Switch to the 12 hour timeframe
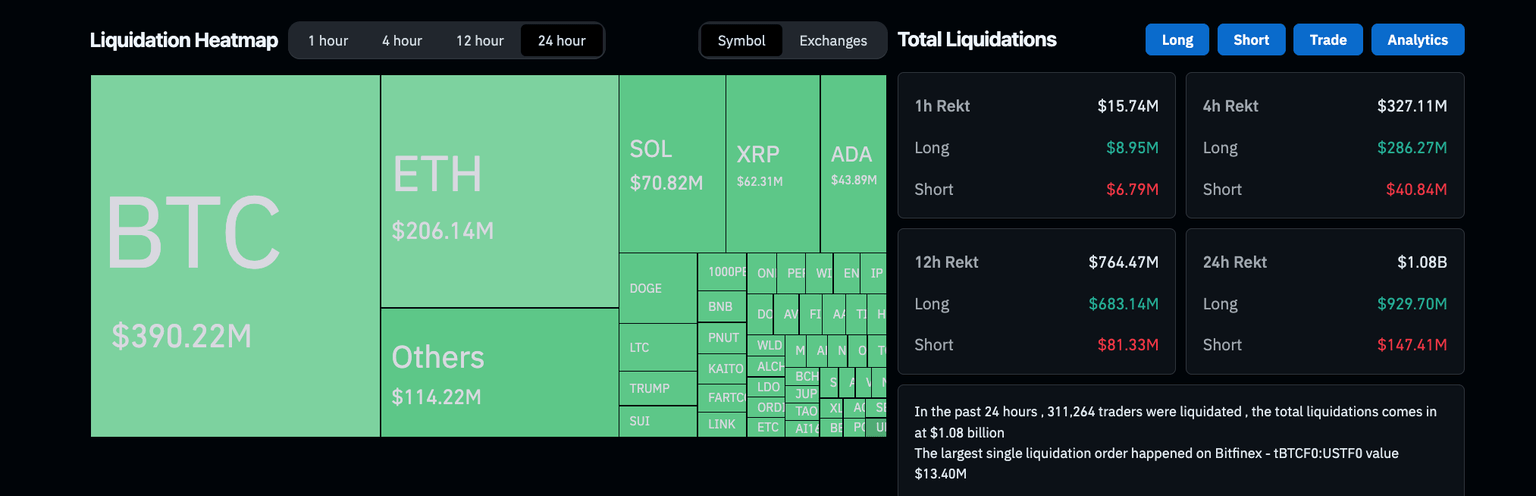 [x=480, y=41]
